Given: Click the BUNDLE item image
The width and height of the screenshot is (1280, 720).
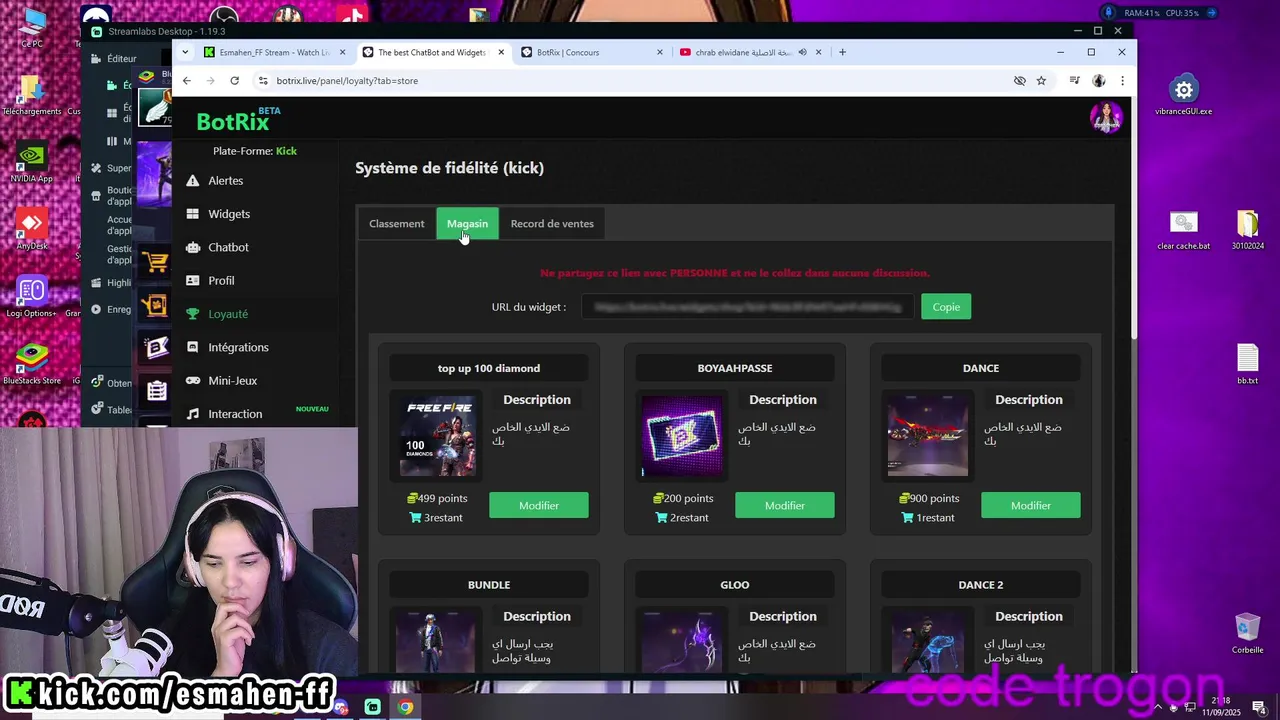Looking at the screenshot, I should click(x=435, y=641).
